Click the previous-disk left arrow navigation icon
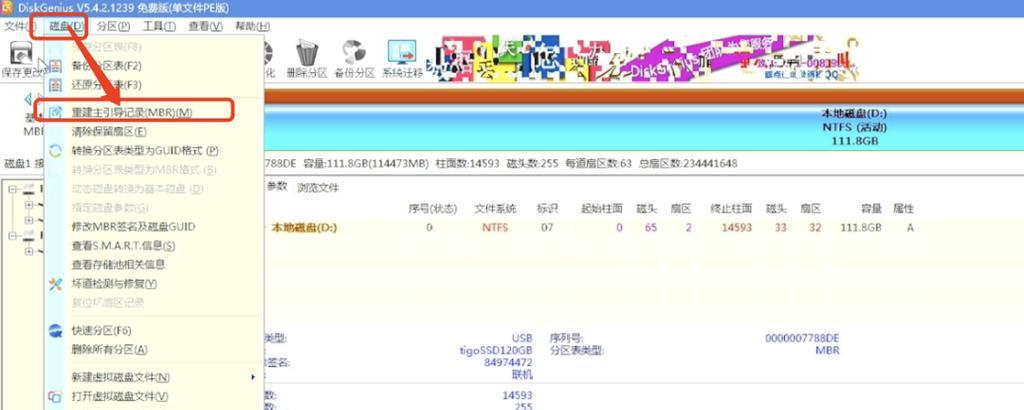Screen dimensions: 1024x410 [28, 100]
